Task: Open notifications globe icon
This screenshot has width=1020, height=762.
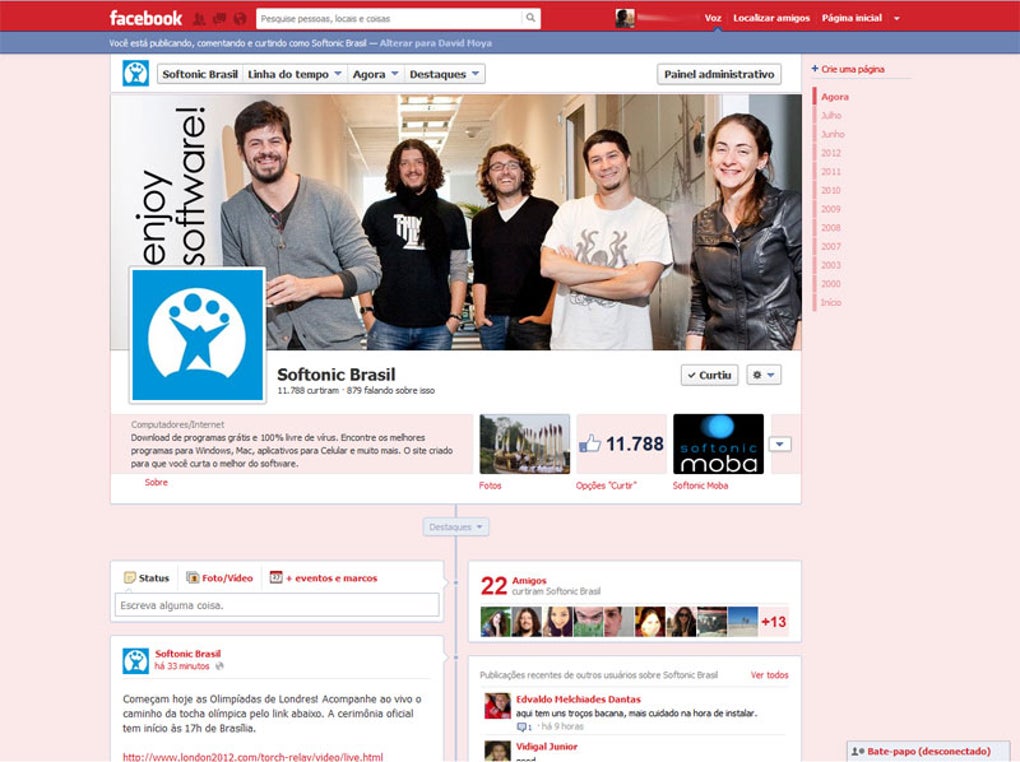Action: pyautogui.click(x=239, y=18)
